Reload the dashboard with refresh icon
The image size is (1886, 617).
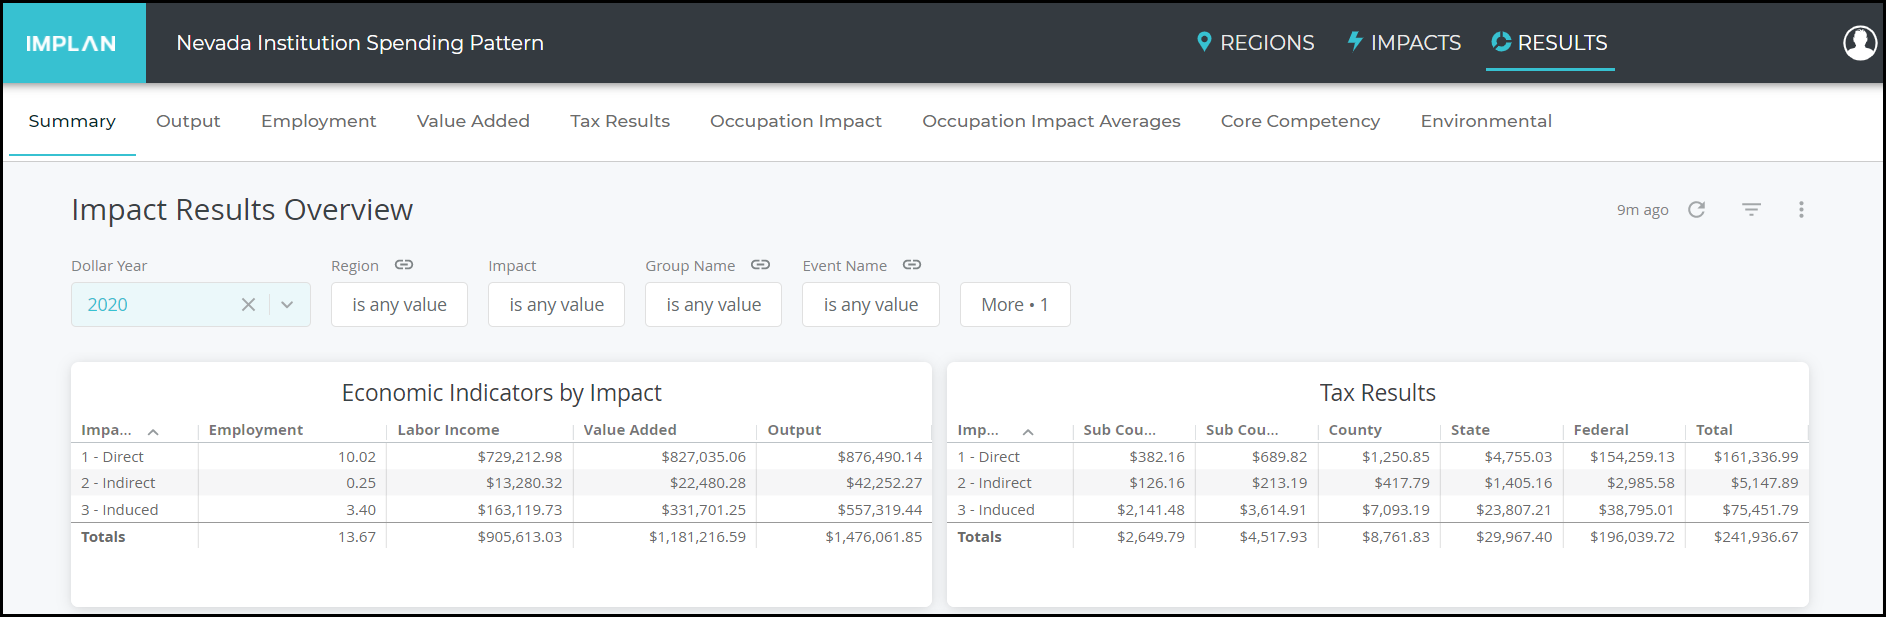pyautogui.click(x=1697, y=210)
